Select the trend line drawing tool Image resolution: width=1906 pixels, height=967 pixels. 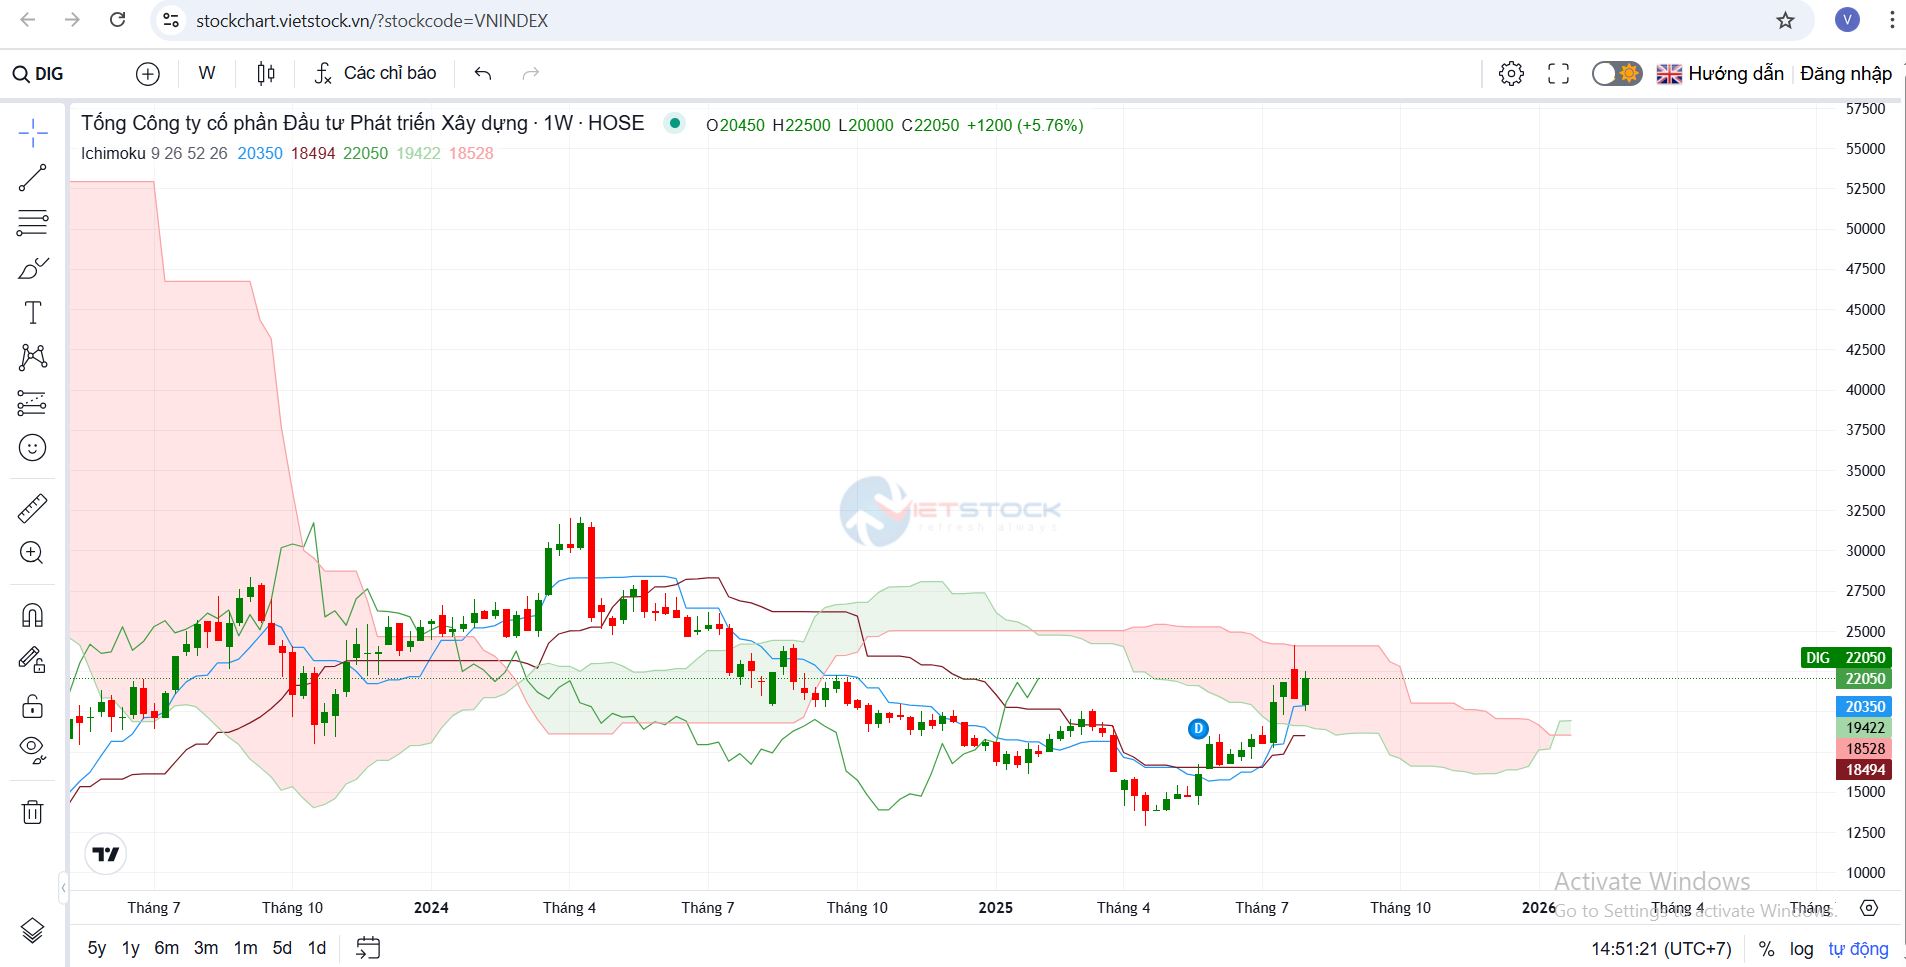[32, 178]
